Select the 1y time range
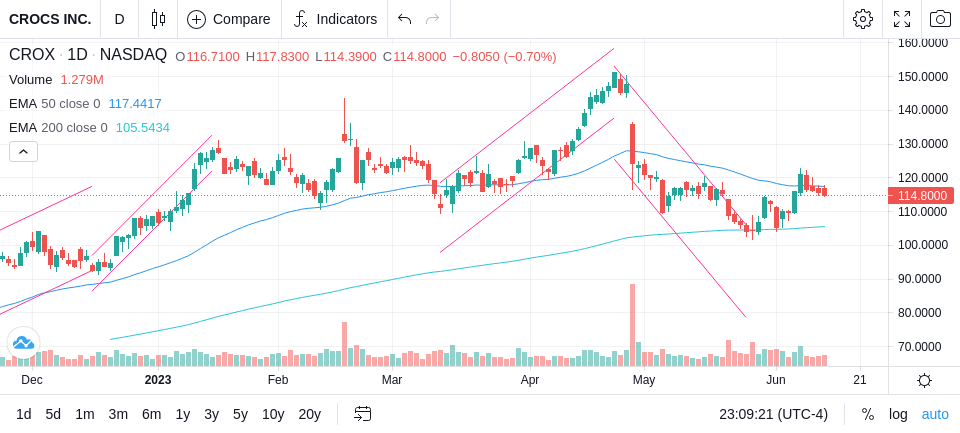 point(182,414)
